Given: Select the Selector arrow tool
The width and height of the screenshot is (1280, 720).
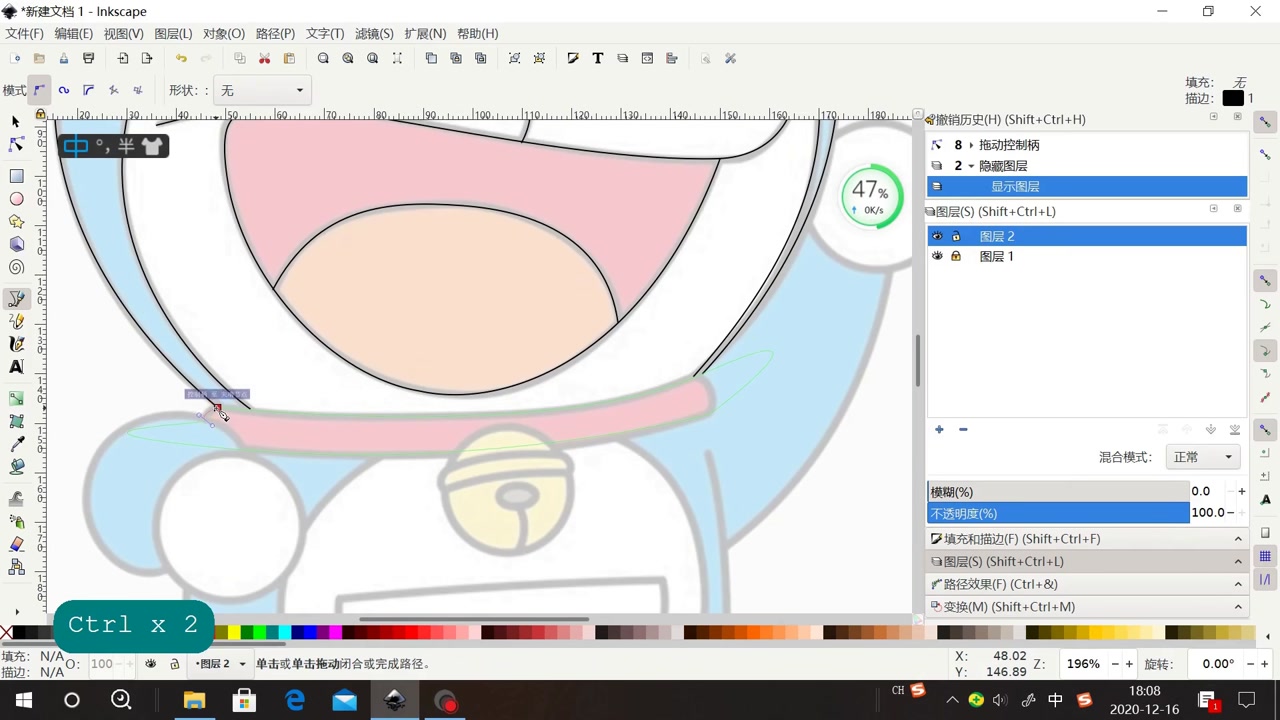Looking at the screenshot, I should pos(16,121).
